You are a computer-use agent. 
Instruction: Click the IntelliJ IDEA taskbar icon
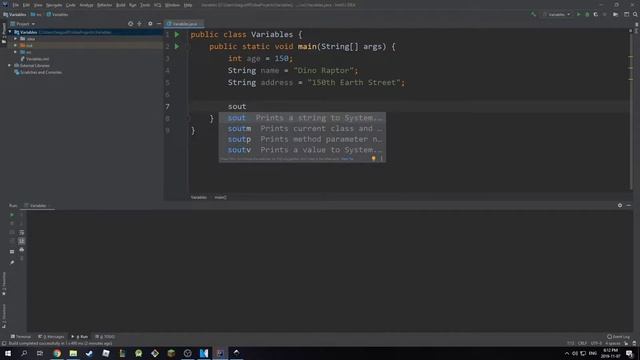point(220,353)
